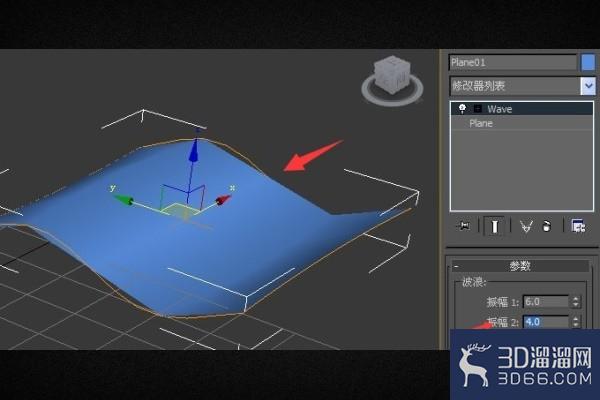
Task: Click Make Unique icon below the stack
Action: pos(526,226)
